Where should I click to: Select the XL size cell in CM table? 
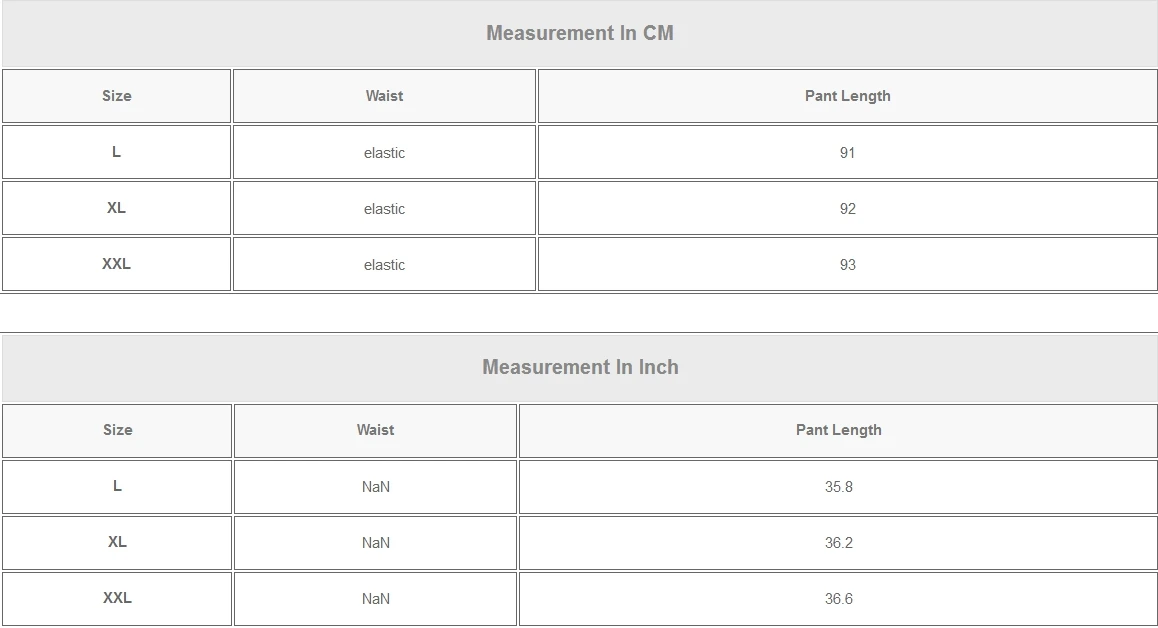[x=117, y=208]
